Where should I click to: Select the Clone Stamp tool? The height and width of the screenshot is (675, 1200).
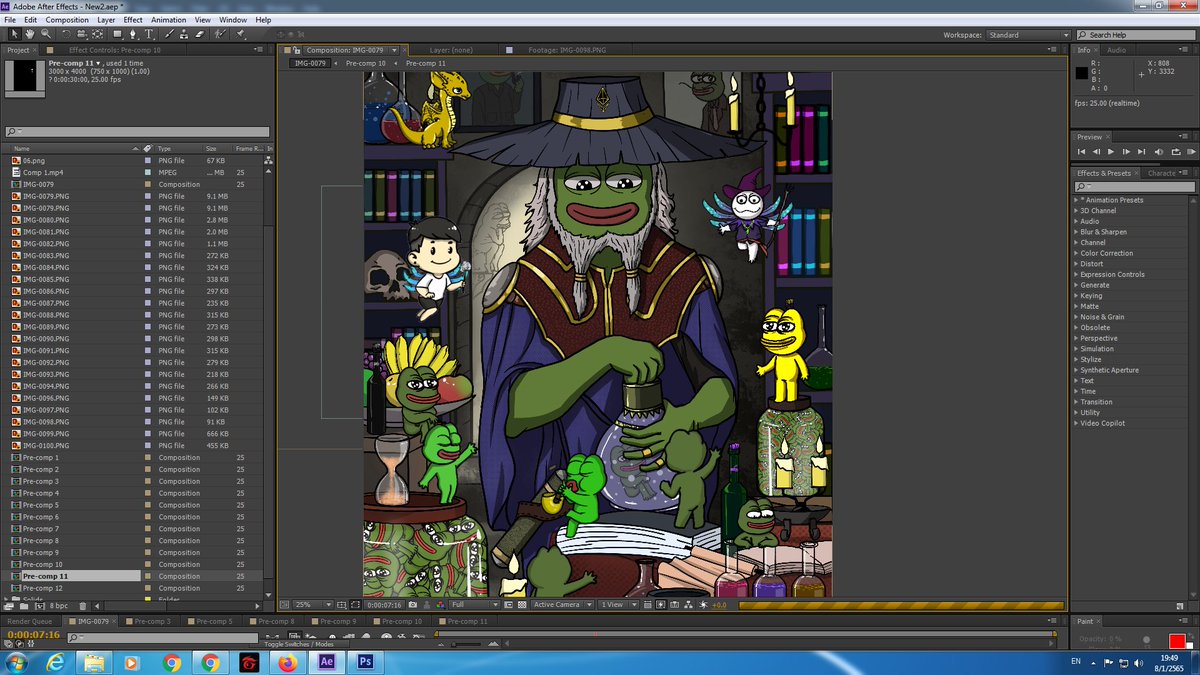[184, 34]
